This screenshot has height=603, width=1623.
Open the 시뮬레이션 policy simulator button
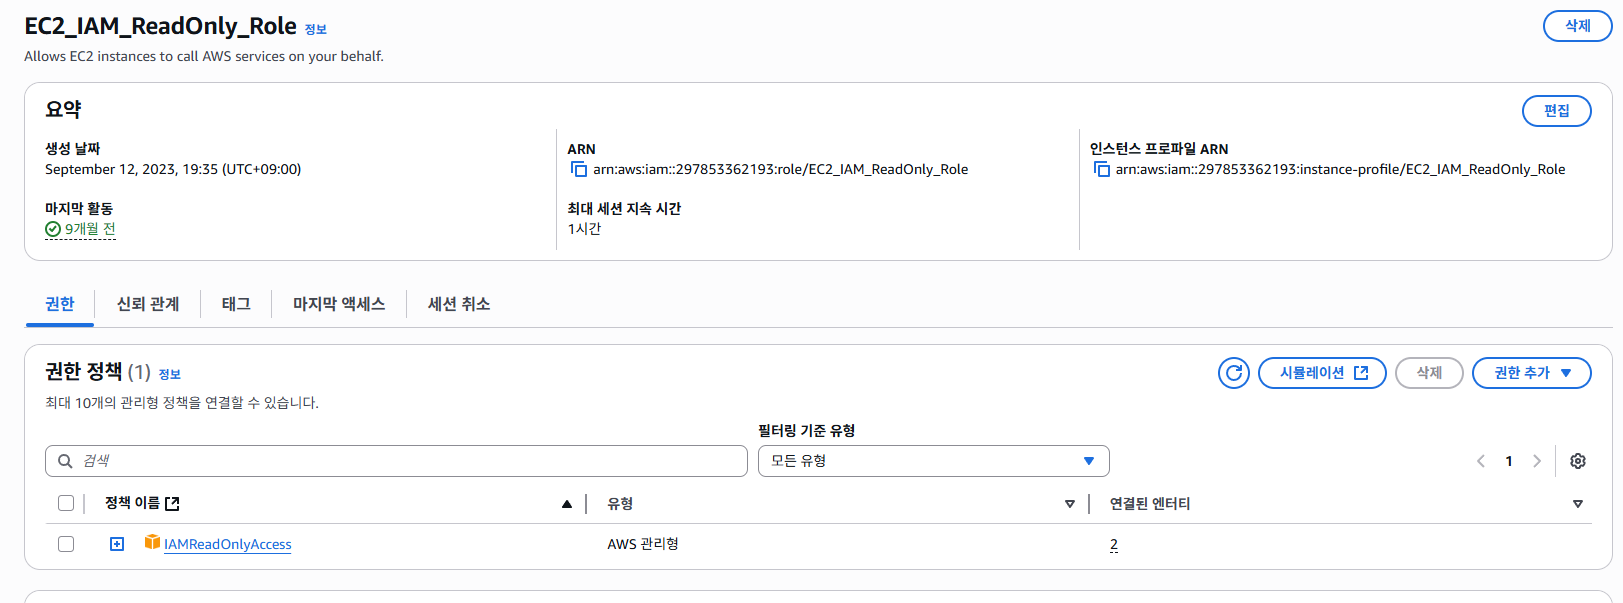1322,373
